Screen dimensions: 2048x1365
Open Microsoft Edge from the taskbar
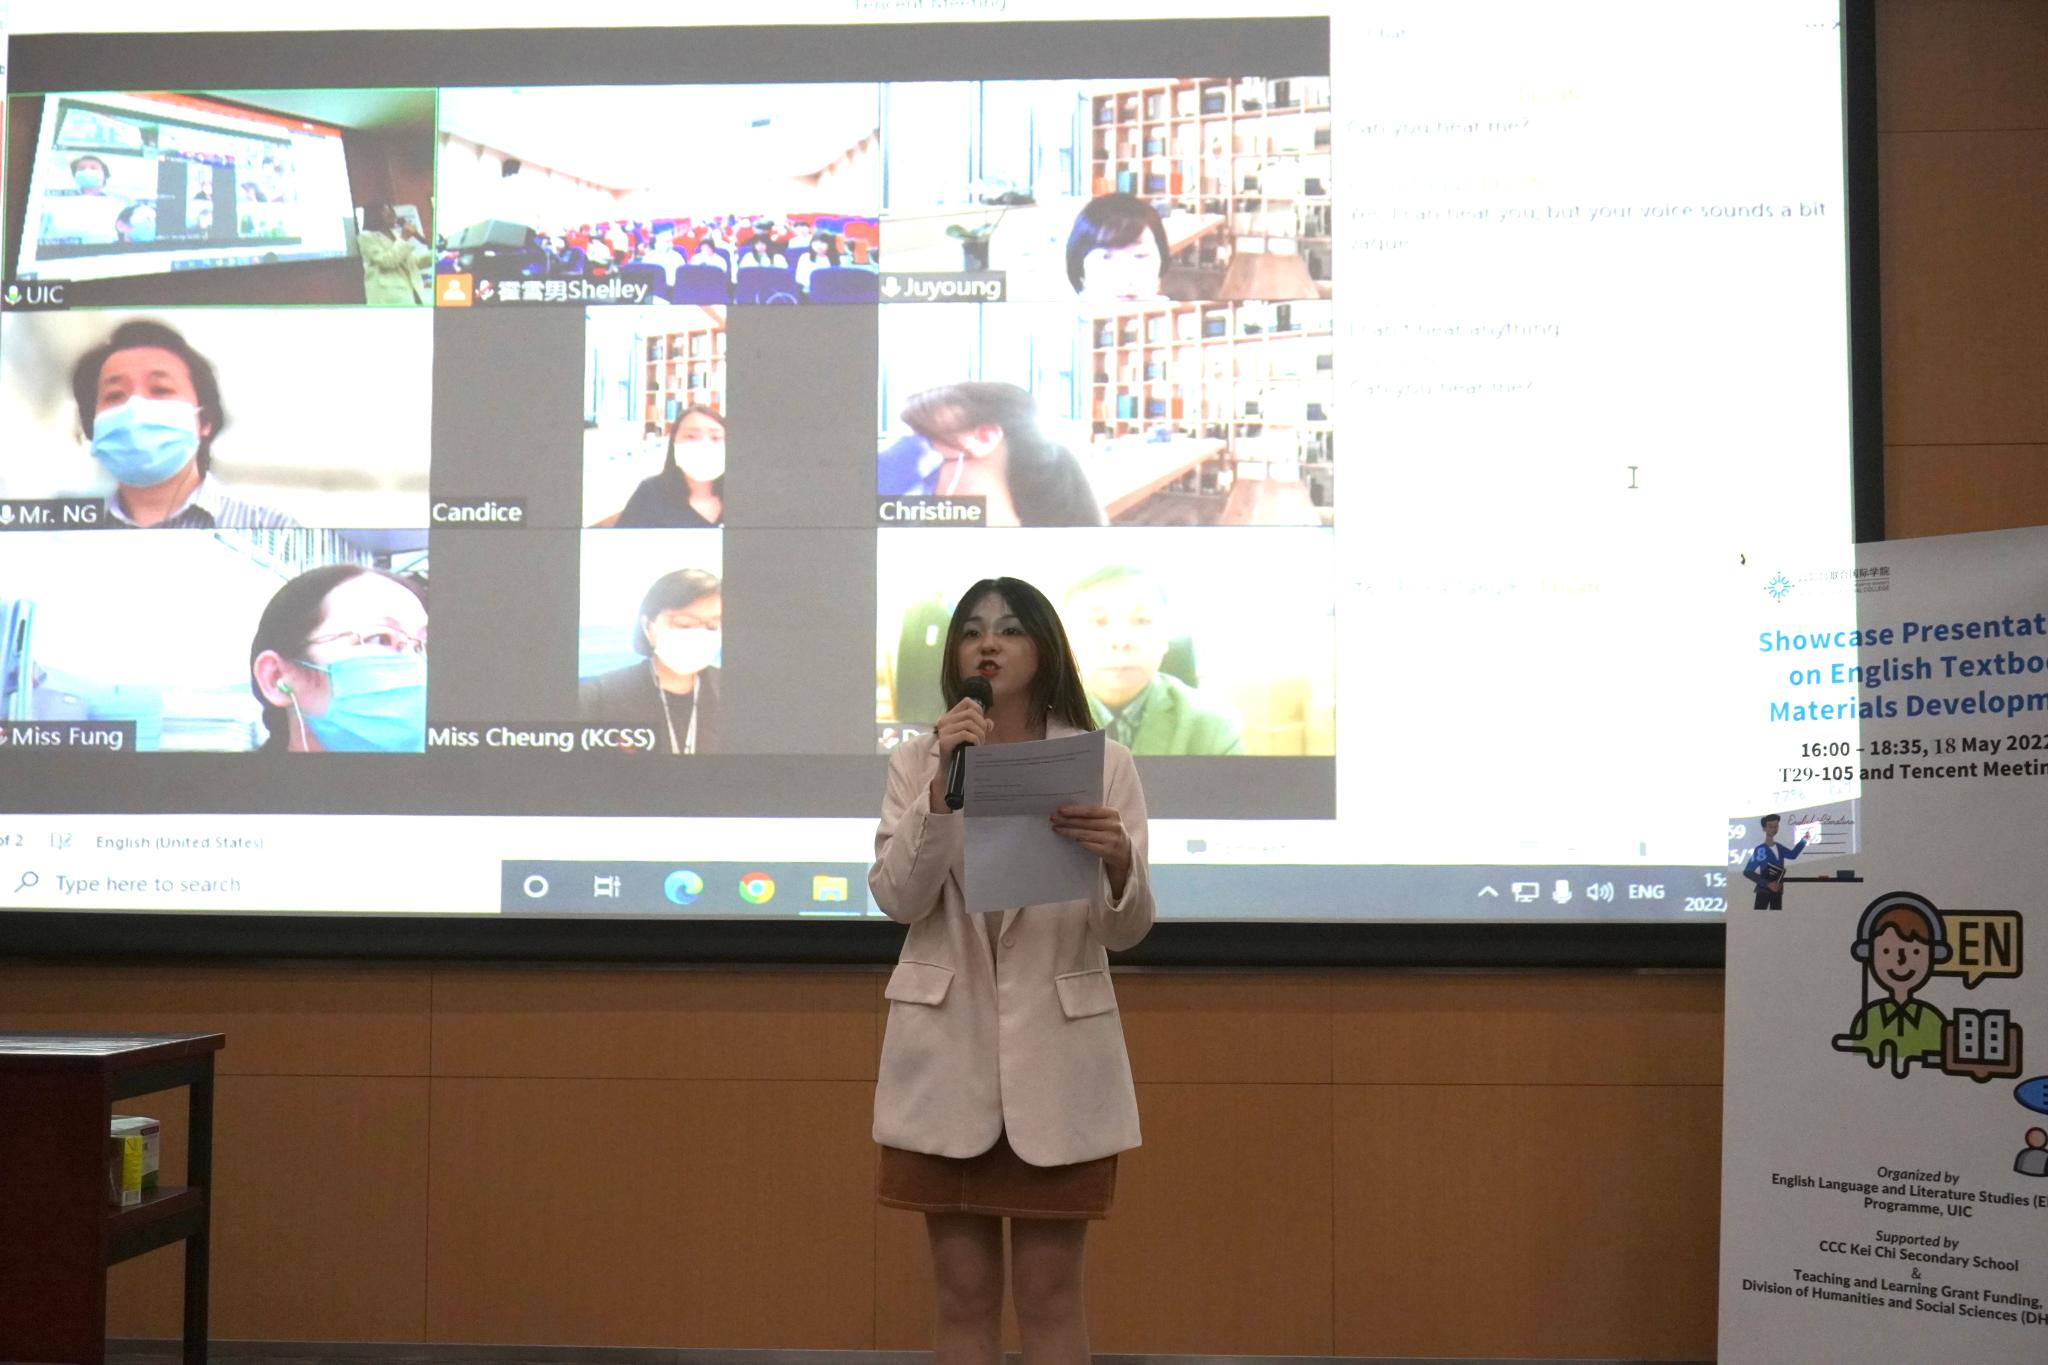(683, 887)
